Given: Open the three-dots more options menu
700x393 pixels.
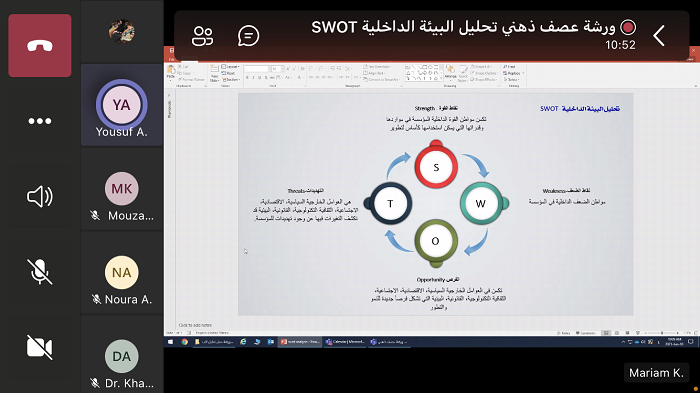Looking at the screenshot, I should click(x=40, y=121).
